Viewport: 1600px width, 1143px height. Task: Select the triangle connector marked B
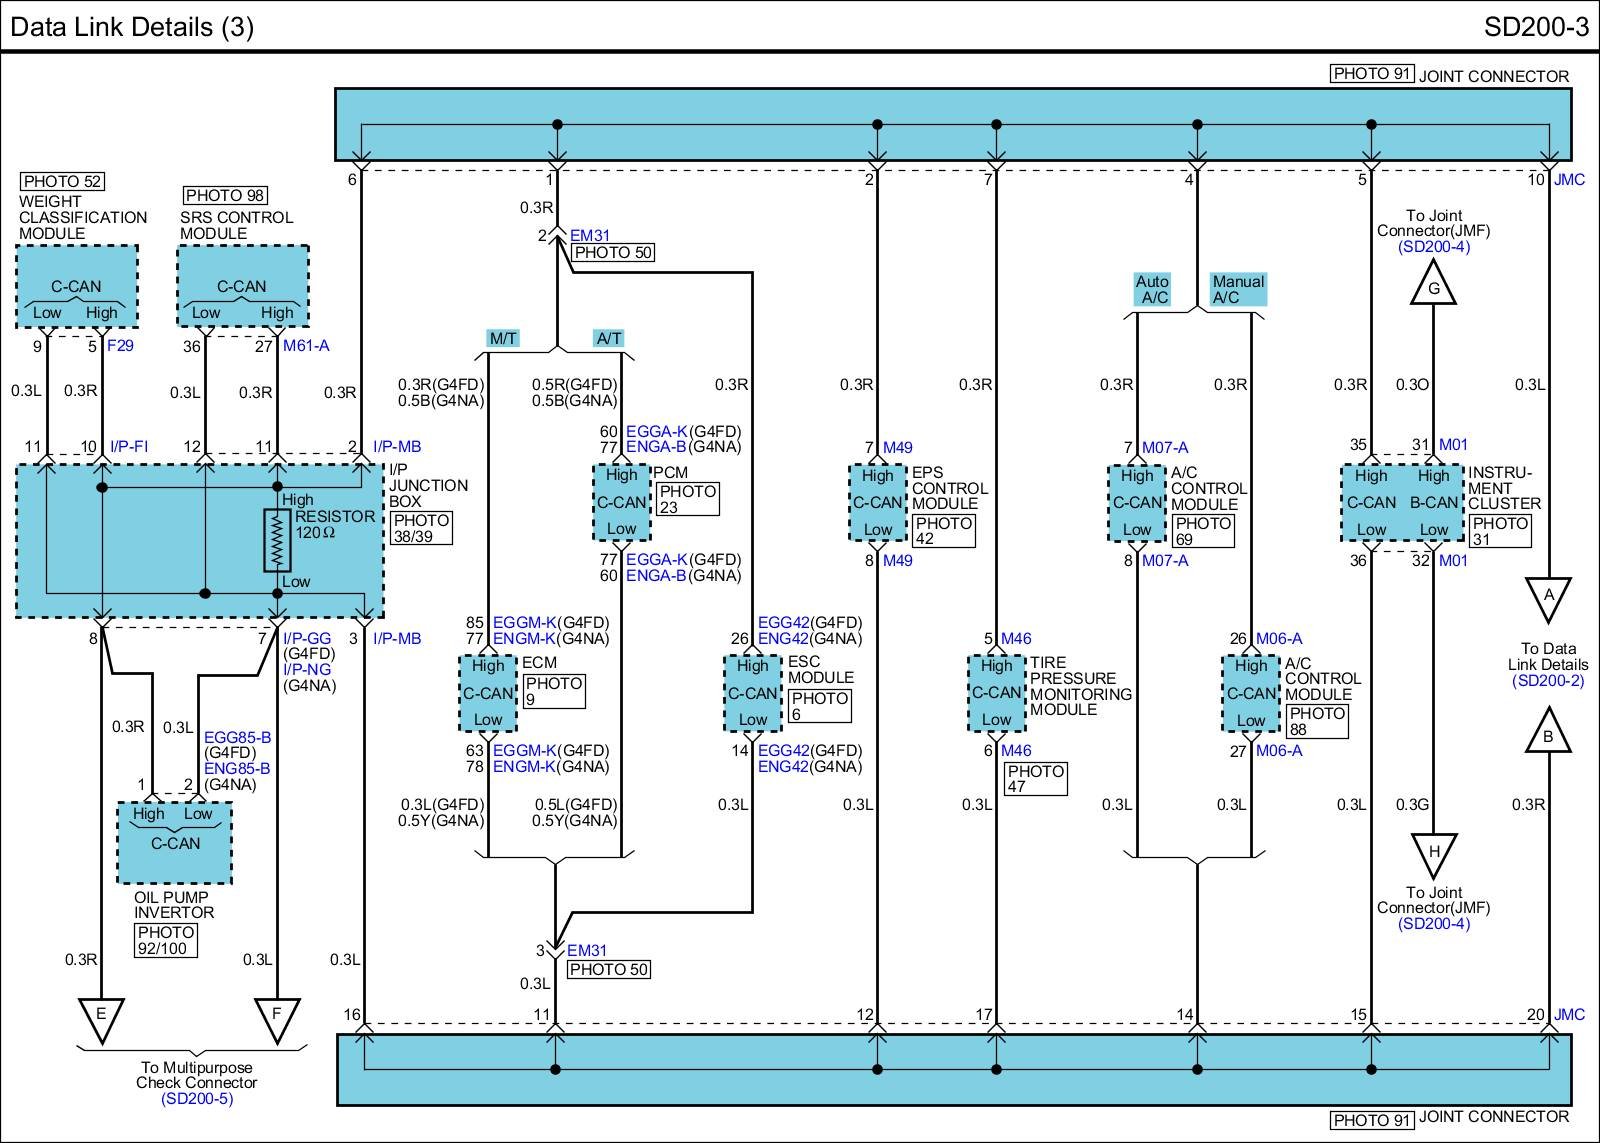(1548, 734)
